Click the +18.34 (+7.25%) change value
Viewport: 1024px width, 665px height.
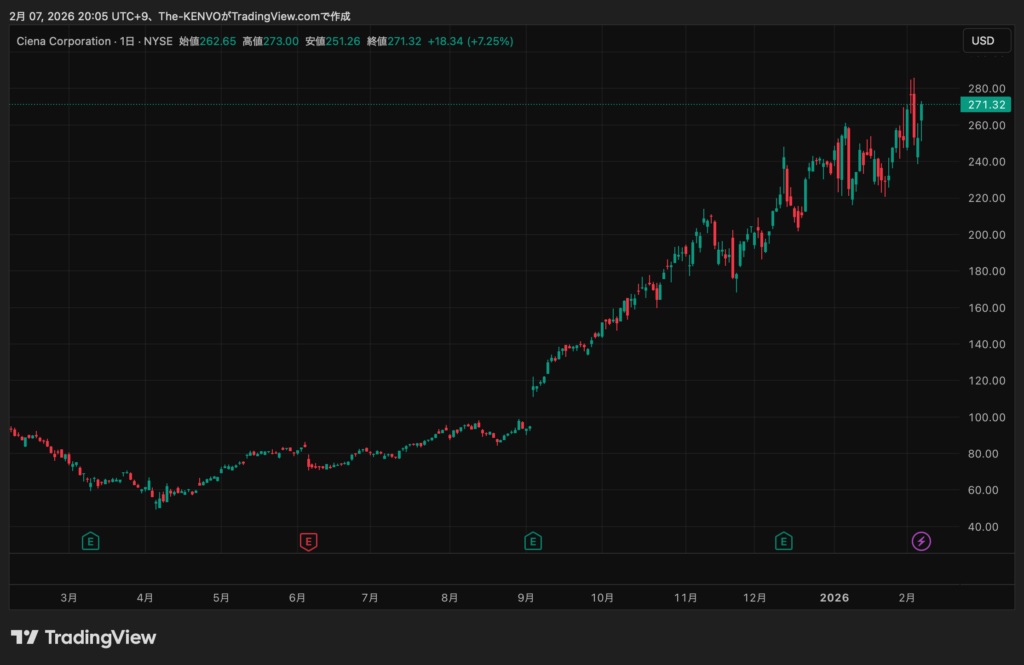point(470,41)
